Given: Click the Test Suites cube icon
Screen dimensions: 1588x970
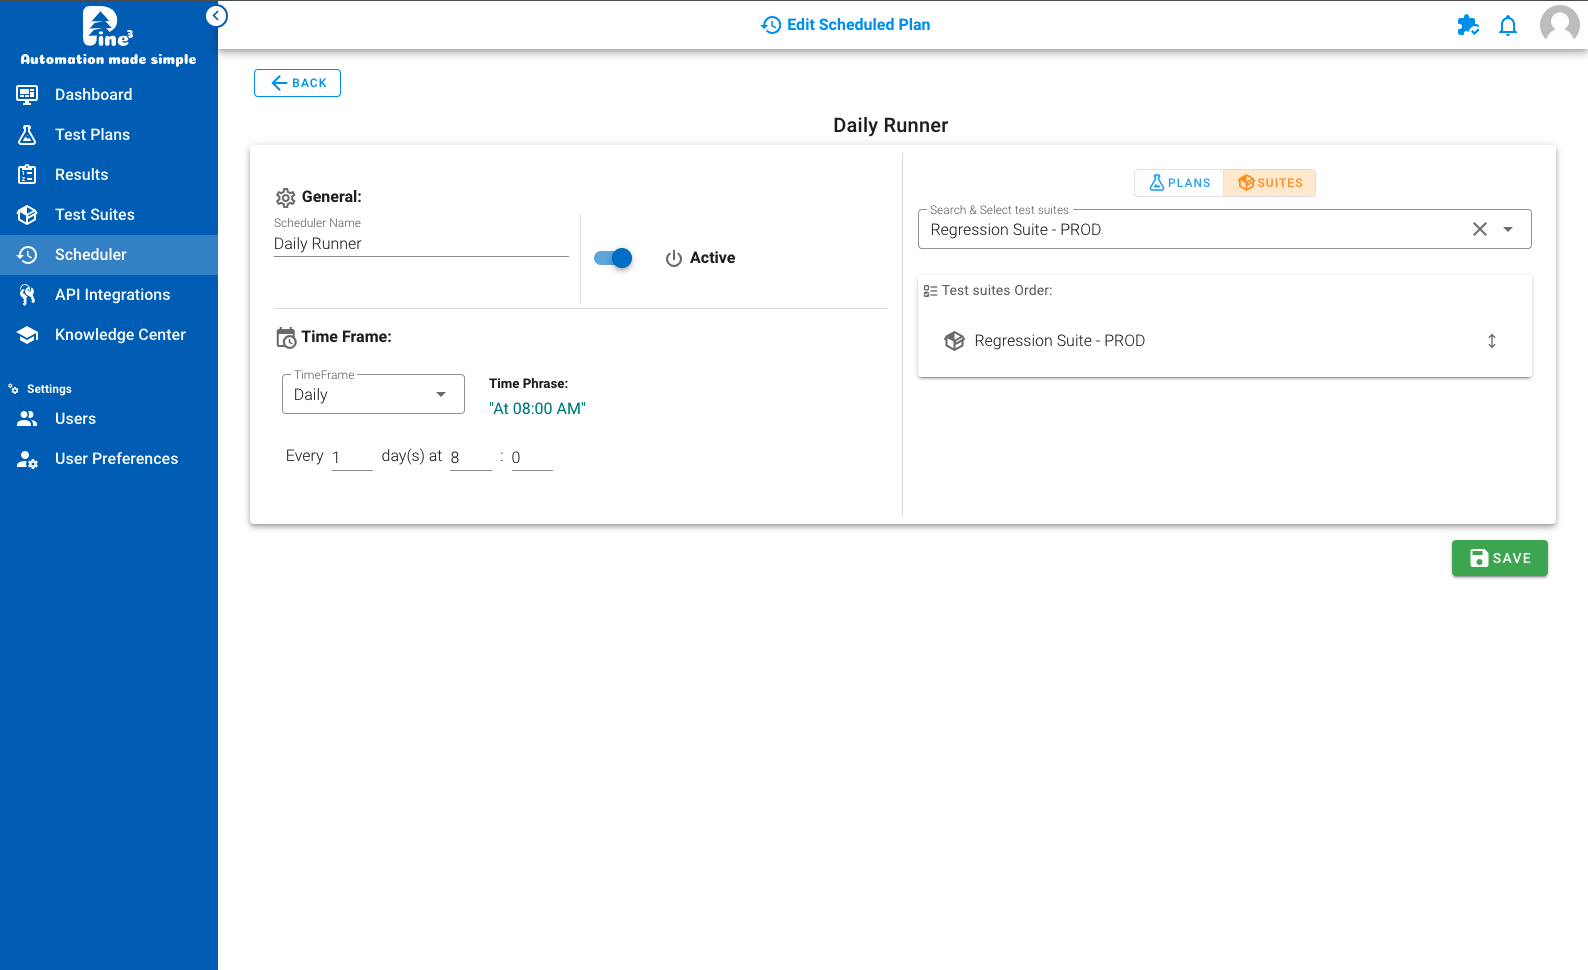Looking at the screenshot, I should pos(28,214).
